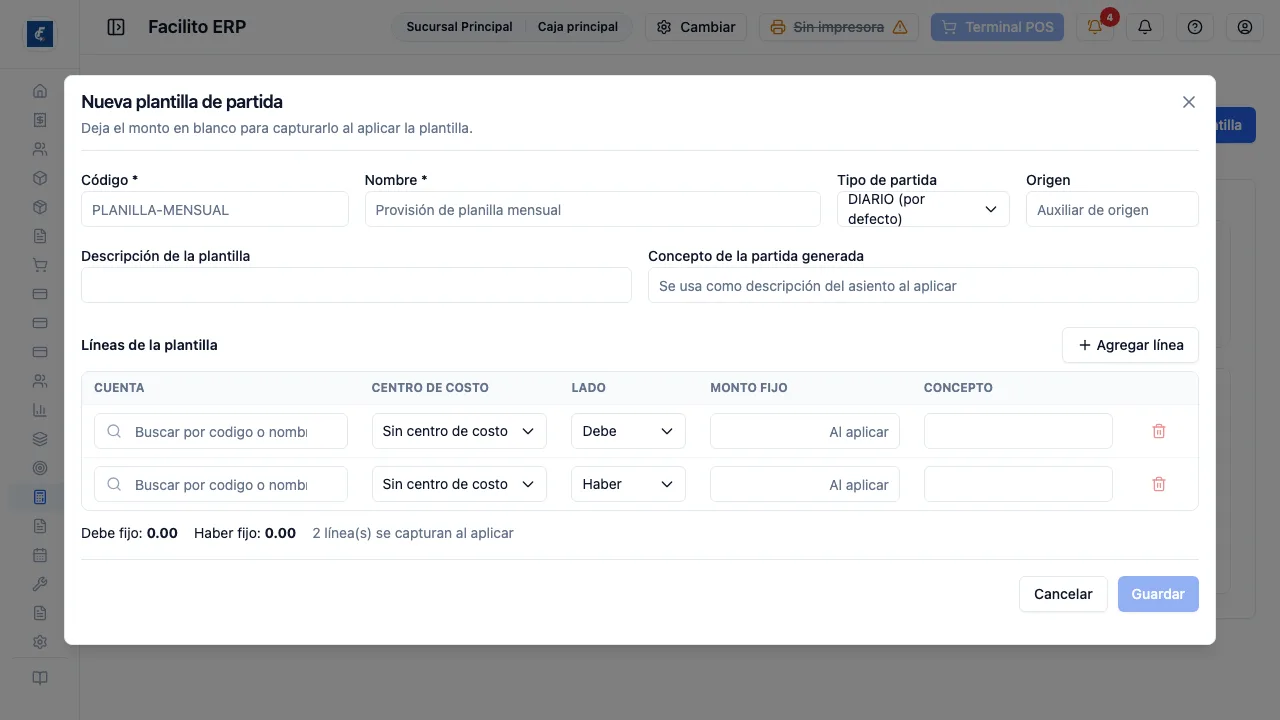Screen dimensions: 1280x720
Task: Open the dollar receipt icon in the sidebar
Action: [40, 120]
